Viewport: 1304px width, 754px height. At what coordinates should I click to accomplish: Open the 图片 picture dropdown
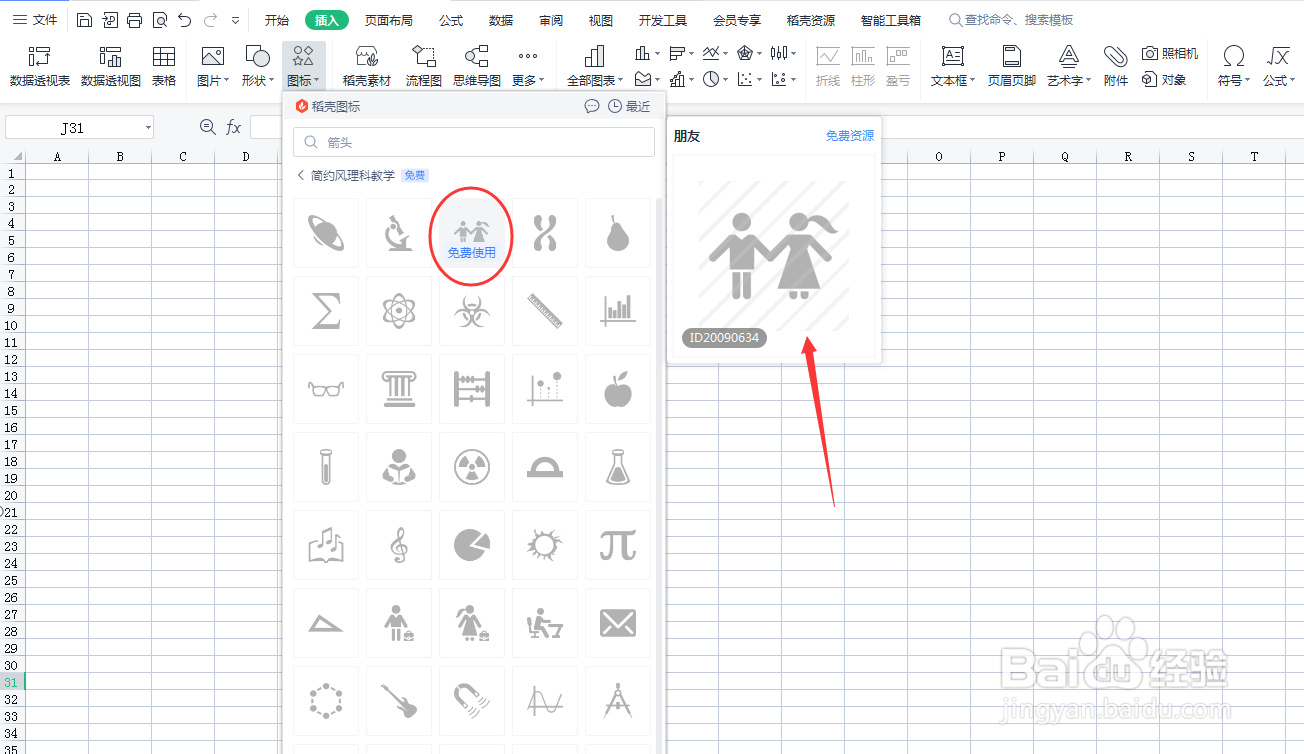[x=213, y=66]
